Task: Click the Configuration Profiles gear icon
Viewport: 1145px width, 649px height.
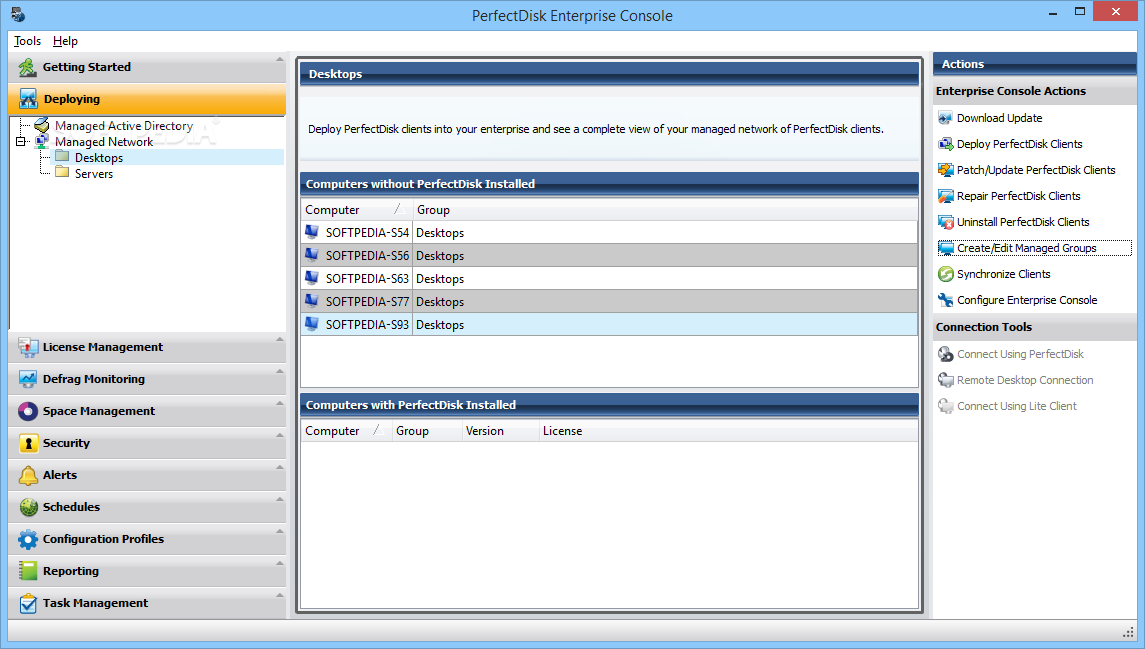Action: 28,539
